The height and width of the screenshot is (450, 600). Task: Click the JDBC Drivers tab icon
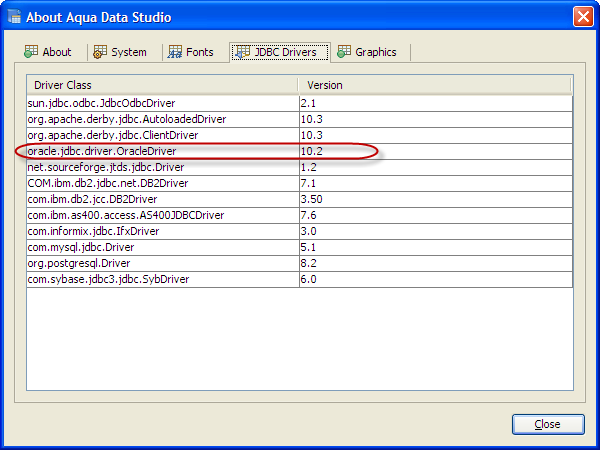click(243, 52)
